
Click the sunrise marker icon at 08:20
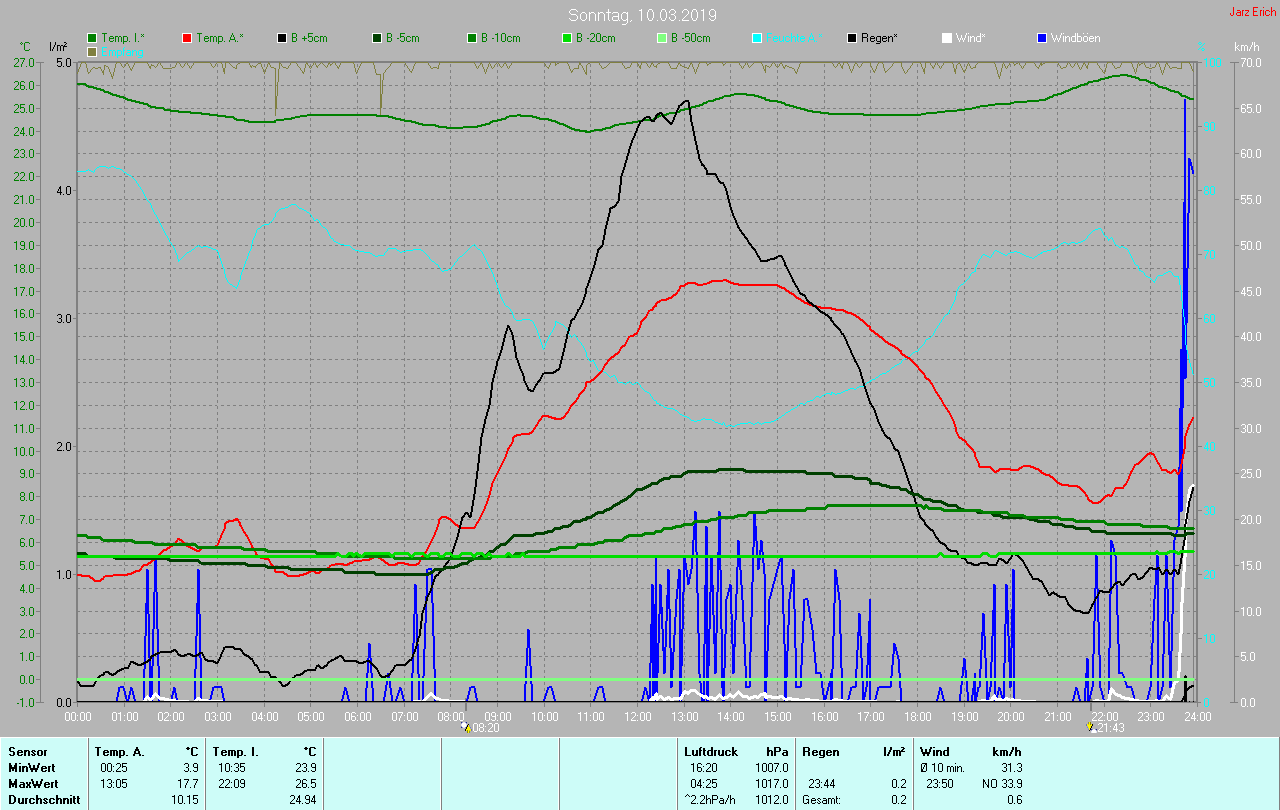466,728
